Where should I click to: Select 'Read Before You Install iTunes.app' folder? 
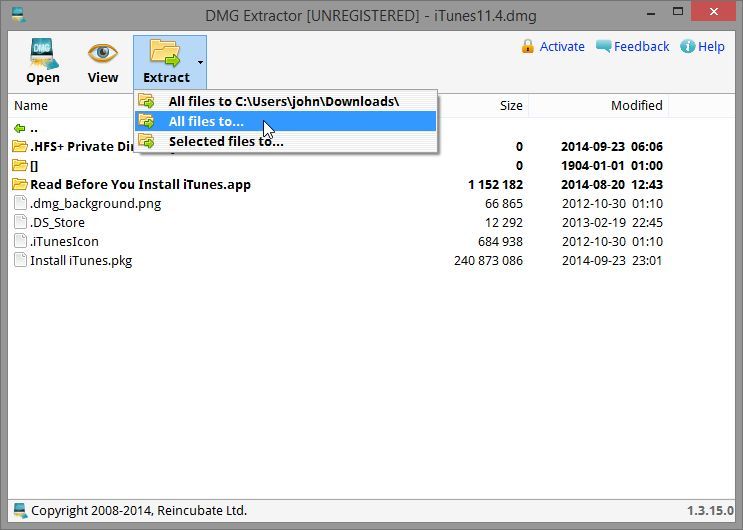pos(336,184)
